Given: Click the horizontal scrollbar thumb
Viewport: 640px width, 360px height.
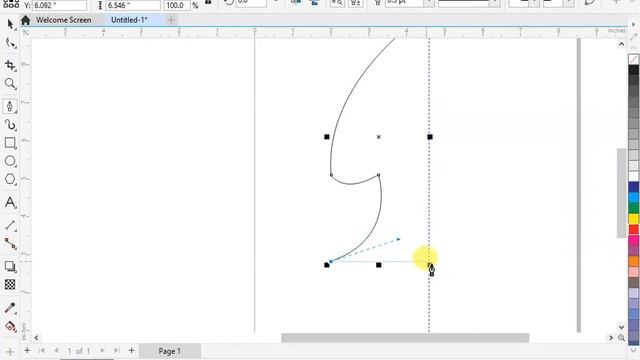Looking at the screenshot, I should click(405, 338).
